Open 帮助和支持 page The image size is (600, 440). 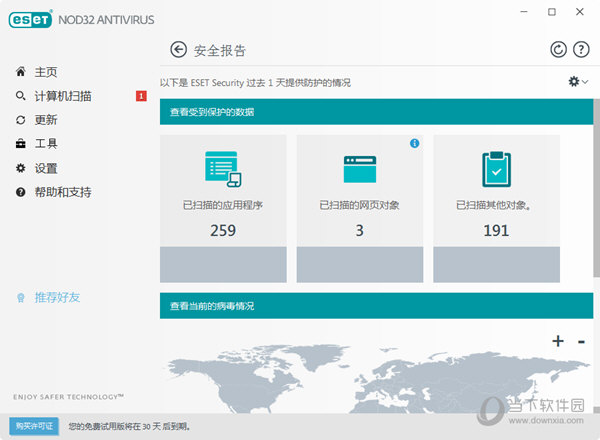tap(62, 192)
